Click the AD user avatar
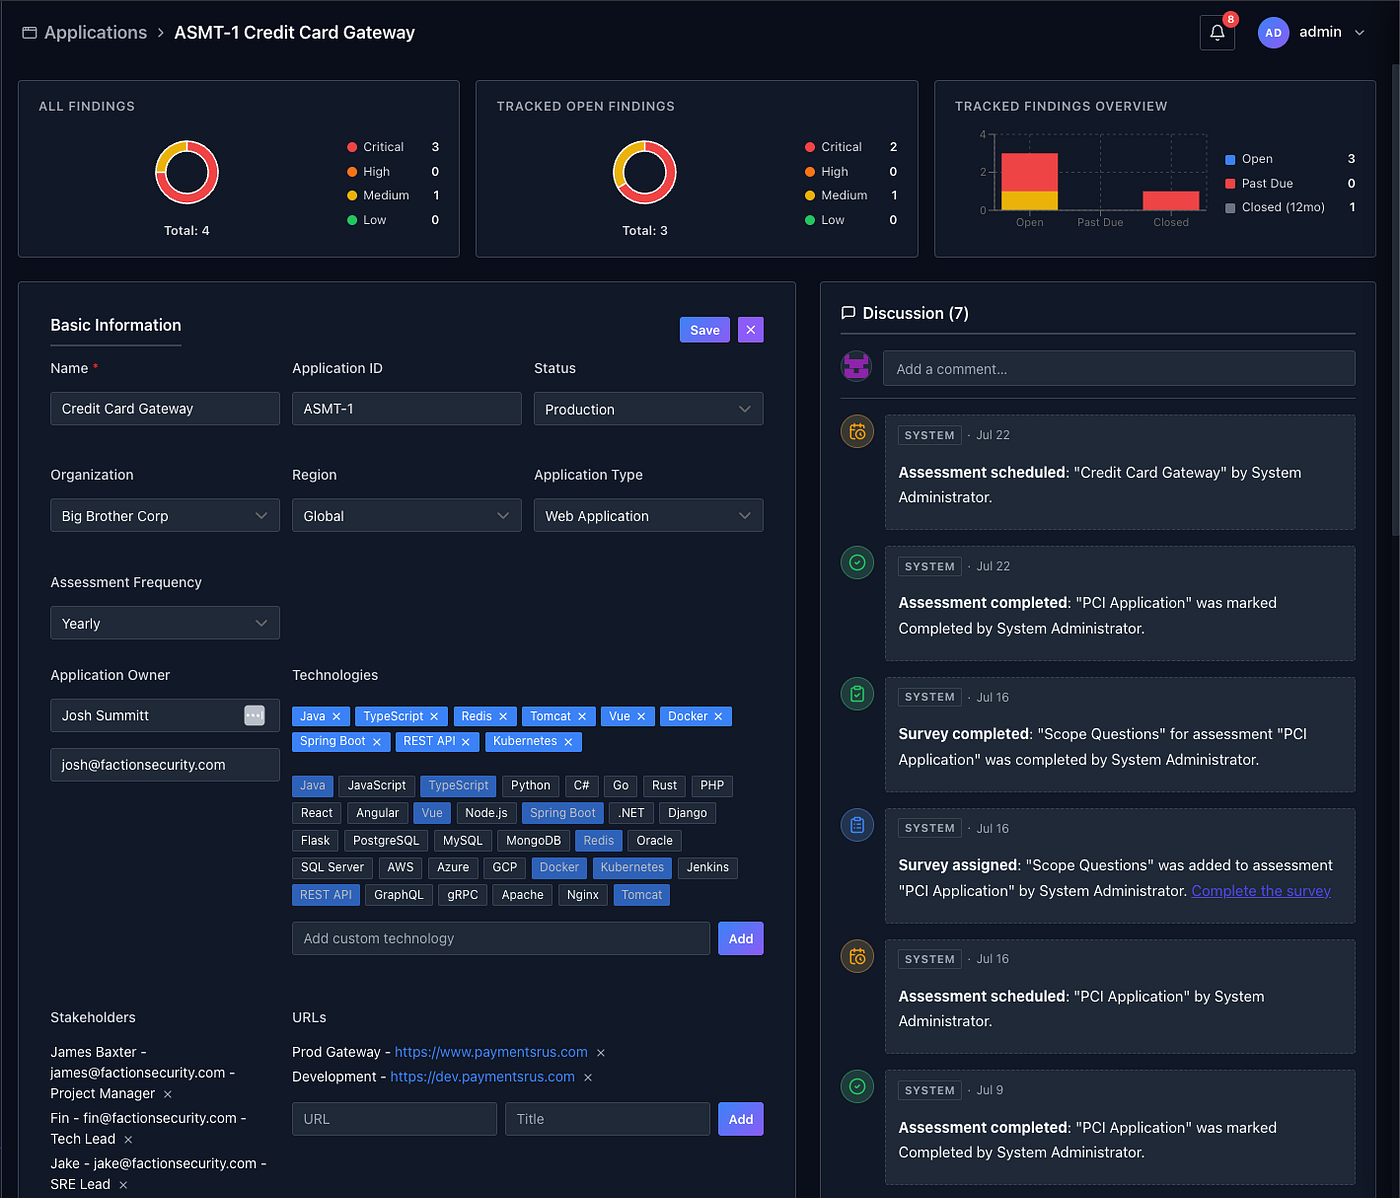Viewport: 1400px width, 1198px height. pyautogui.click(x=1273, y=32)
